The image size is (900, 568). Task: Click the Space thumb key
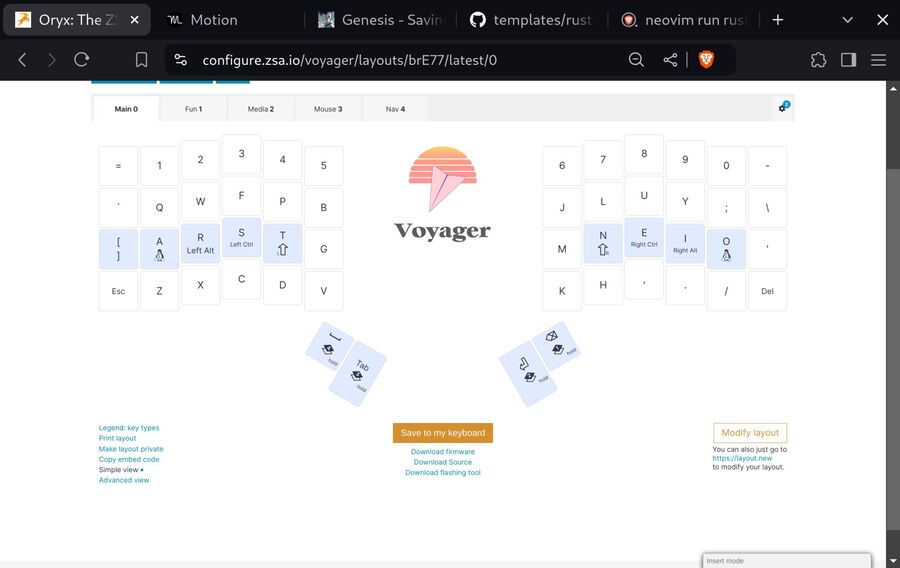[328, 345]
